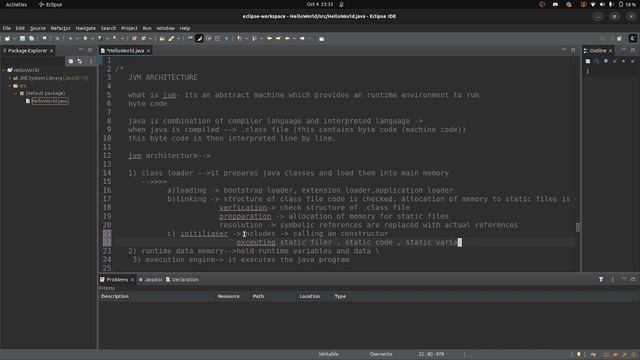Open the Coverage dropdown arrow

[107, 38]
